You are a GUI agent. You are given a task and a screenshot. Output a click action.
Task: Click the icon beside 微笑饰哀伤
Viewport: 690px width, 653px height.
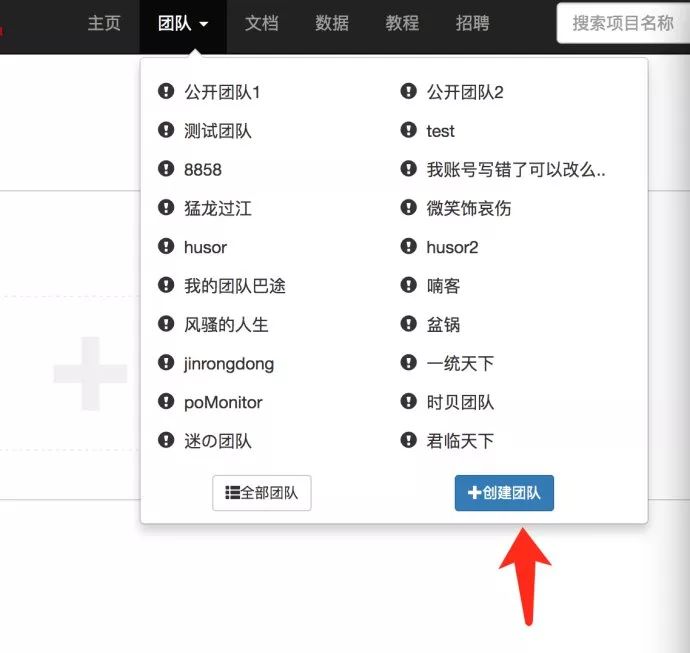click(x=408, y=207)
